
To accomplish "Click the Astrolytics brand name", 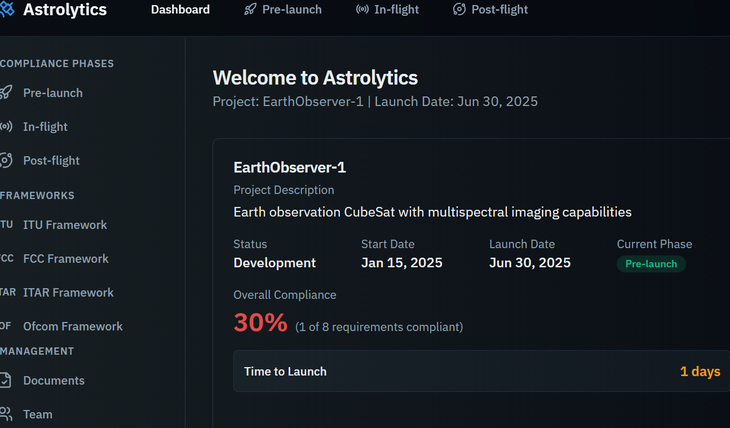I will coord(66,10).
